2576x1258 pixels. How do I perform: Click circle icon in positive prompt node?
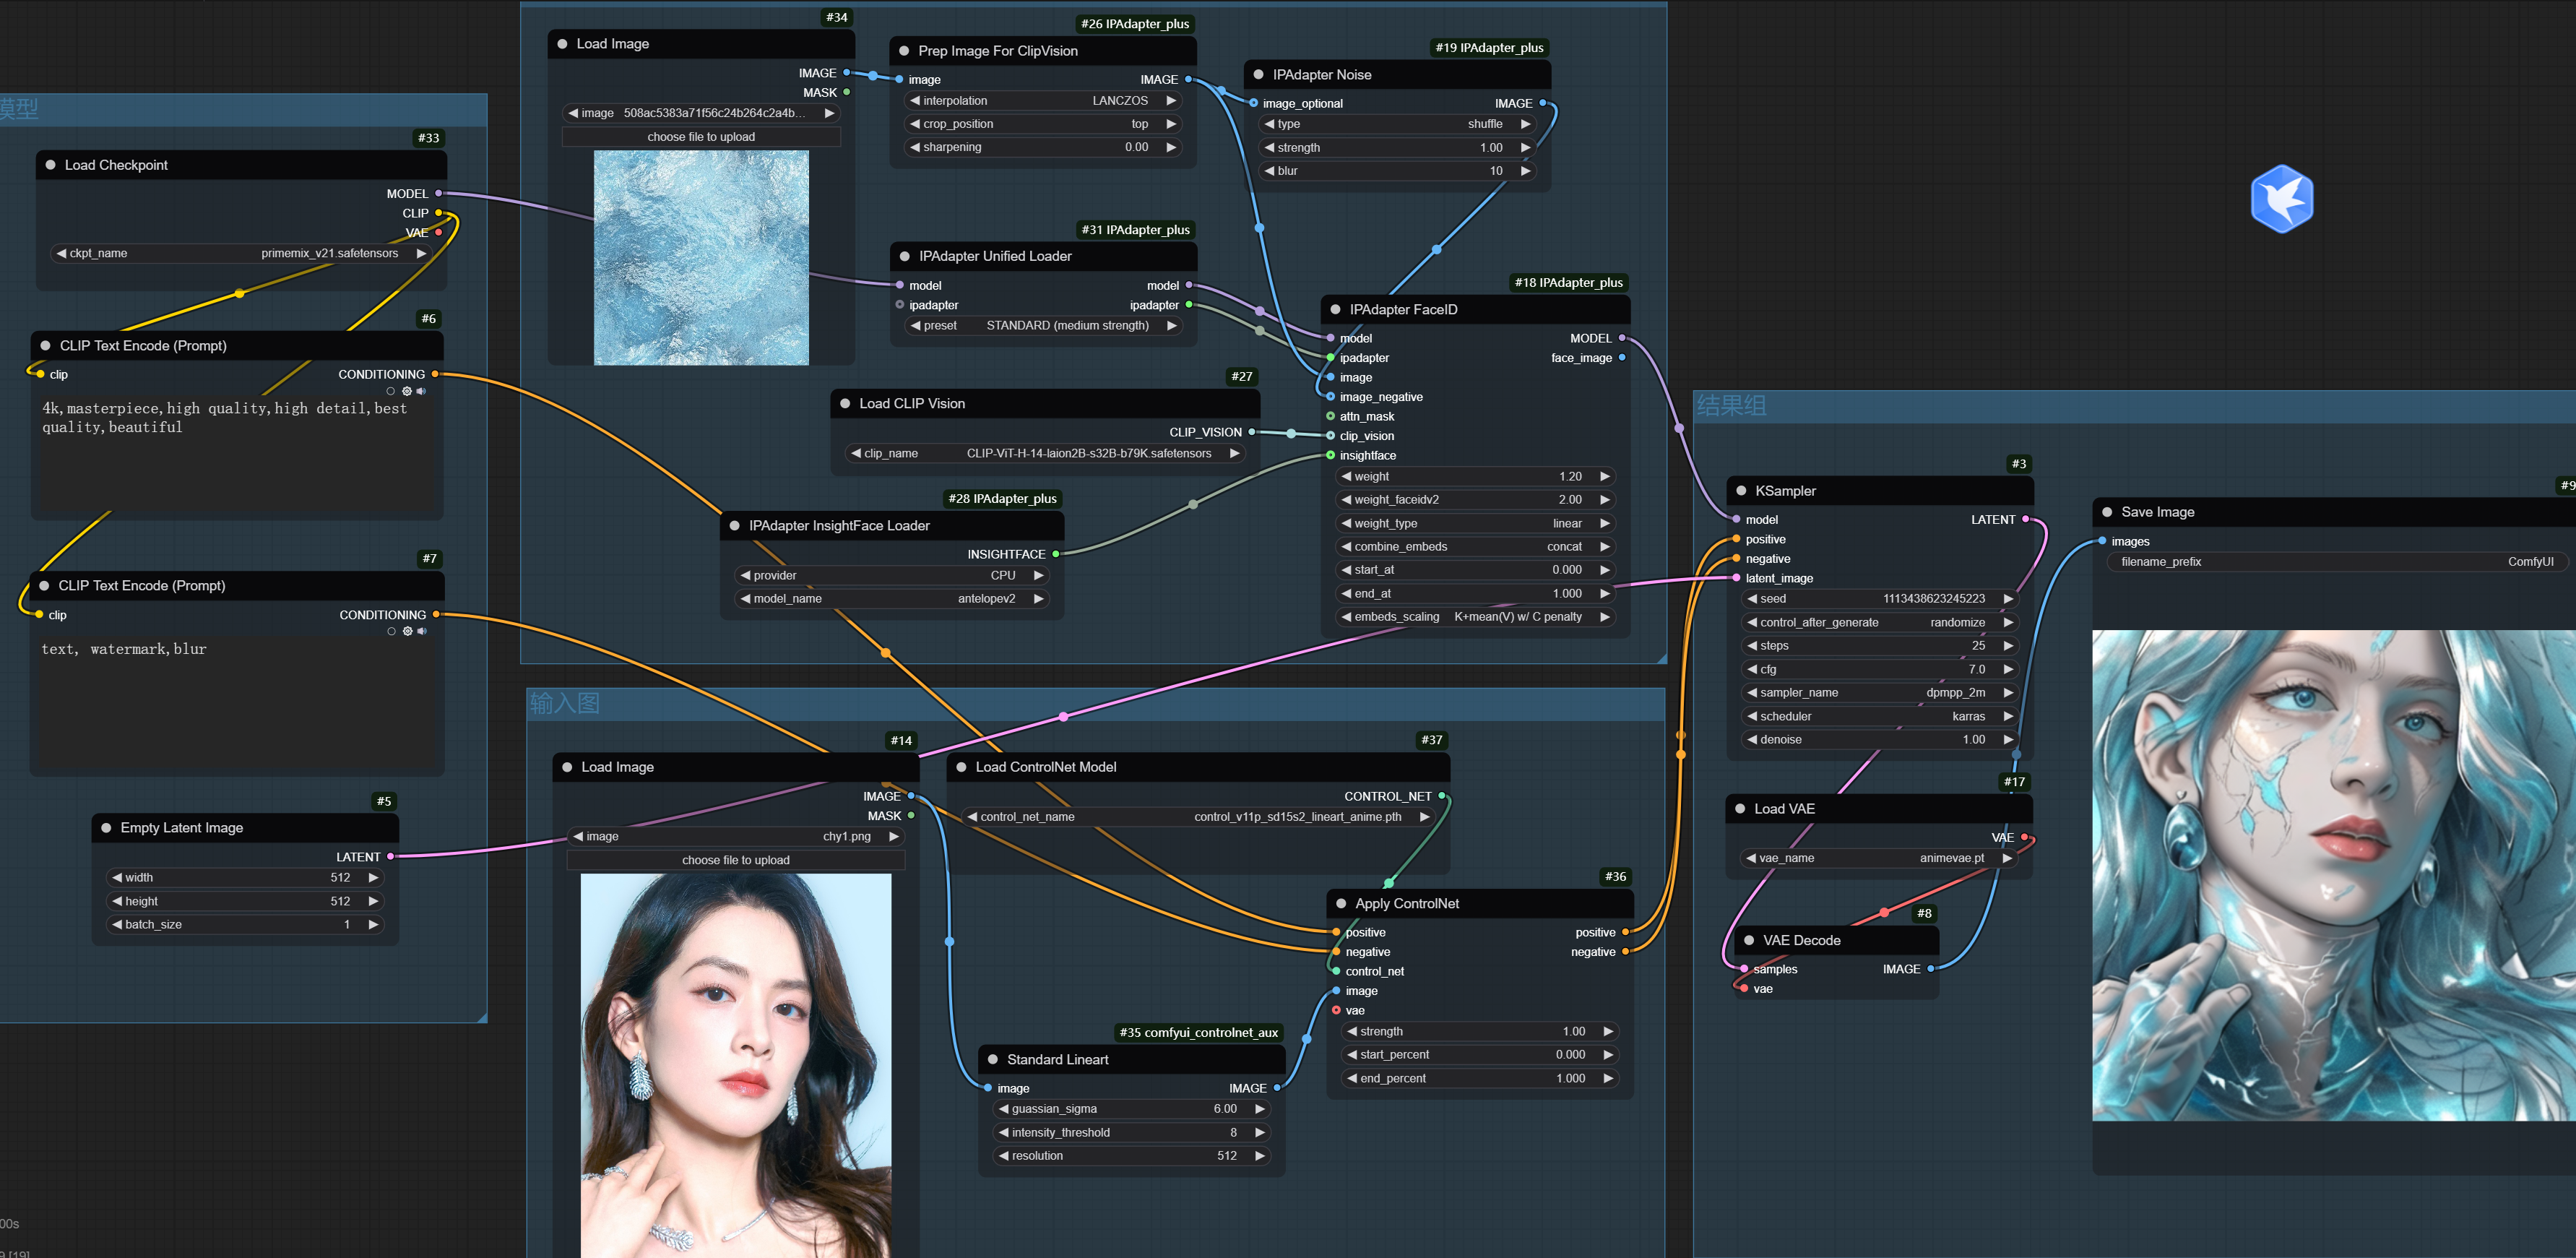point(391,391)
